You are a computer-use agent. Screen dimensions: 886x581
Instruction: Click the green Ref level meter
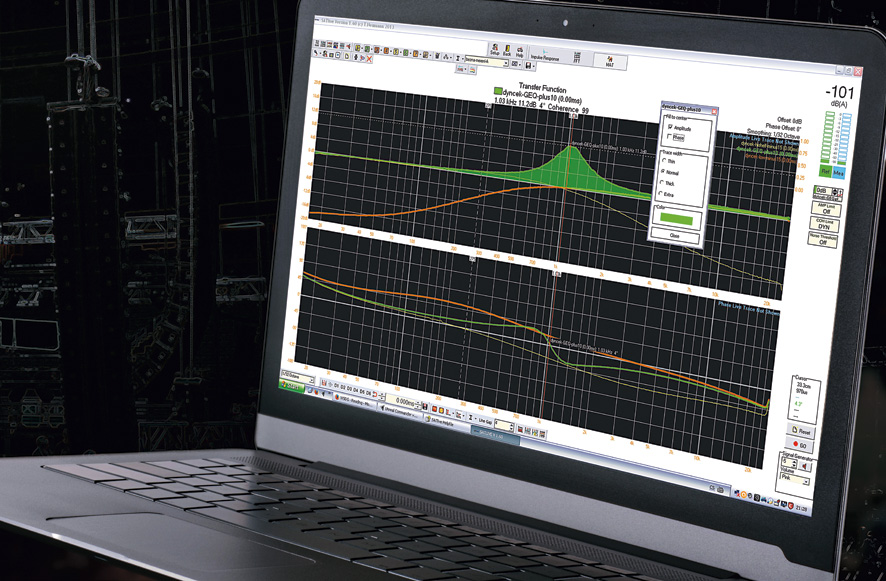coord(829,137)
